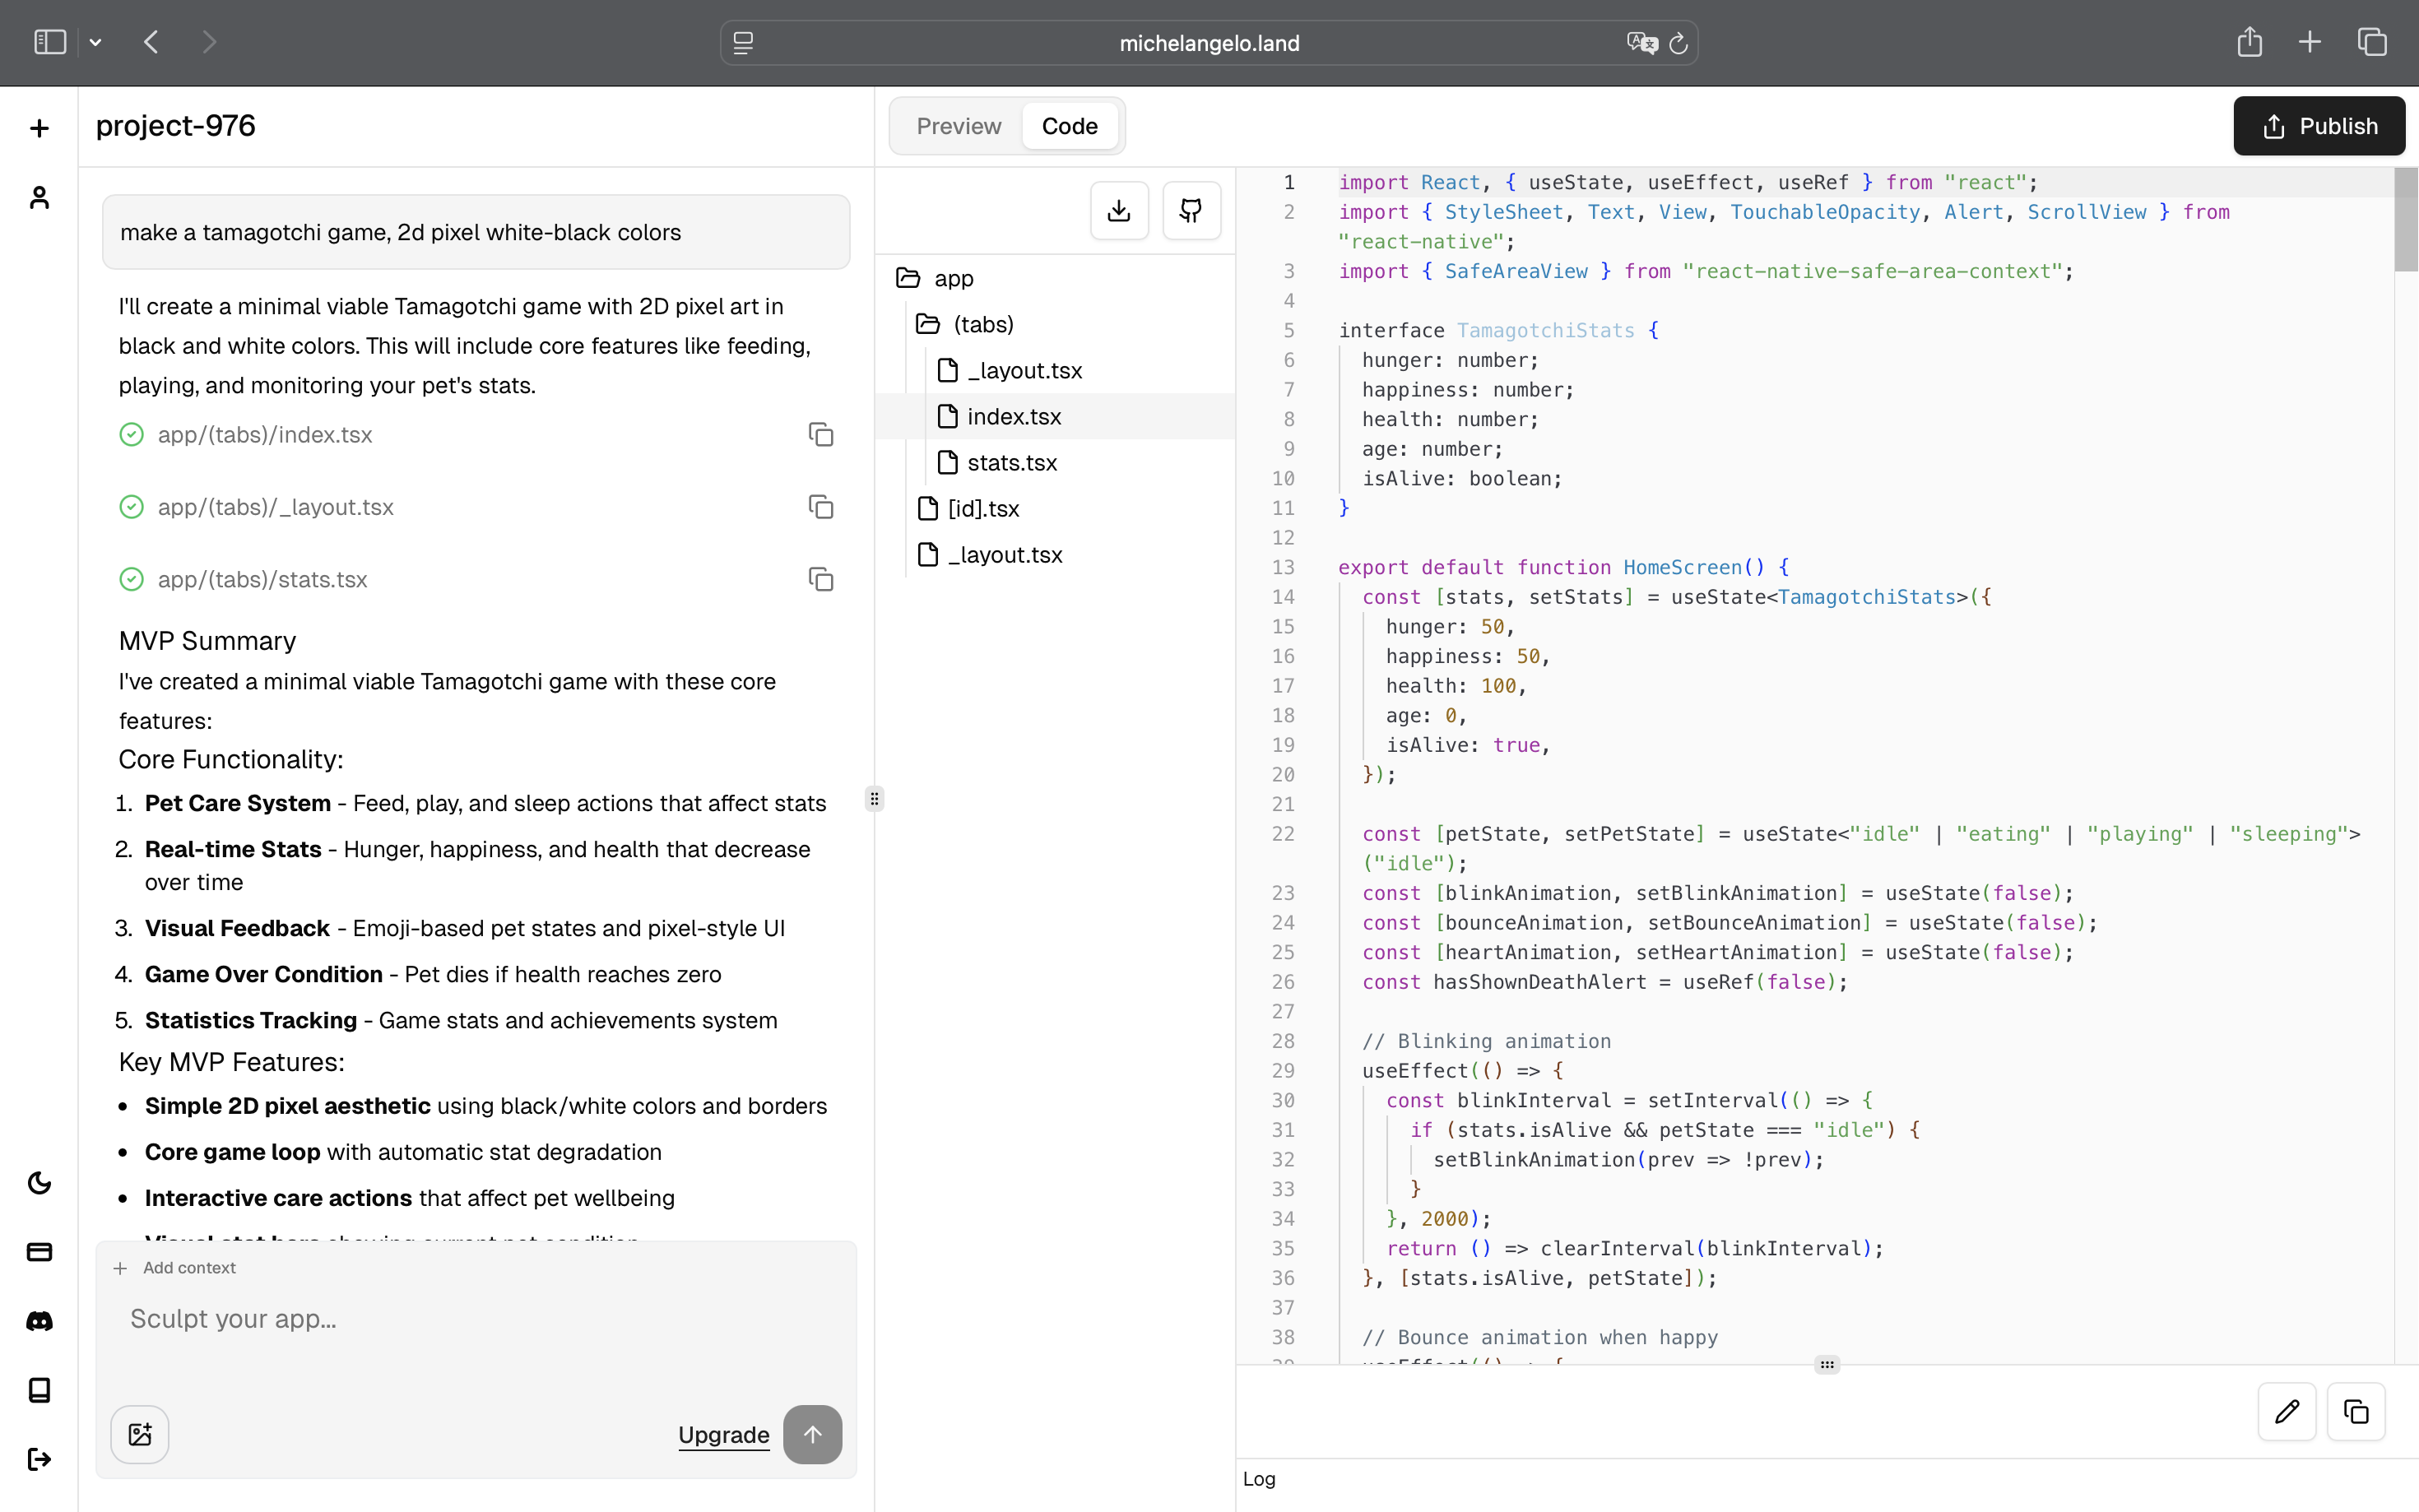Open the reader/page settings icon in address bar
This screenshot has width=2419, height=1512.
coord(743,43)
